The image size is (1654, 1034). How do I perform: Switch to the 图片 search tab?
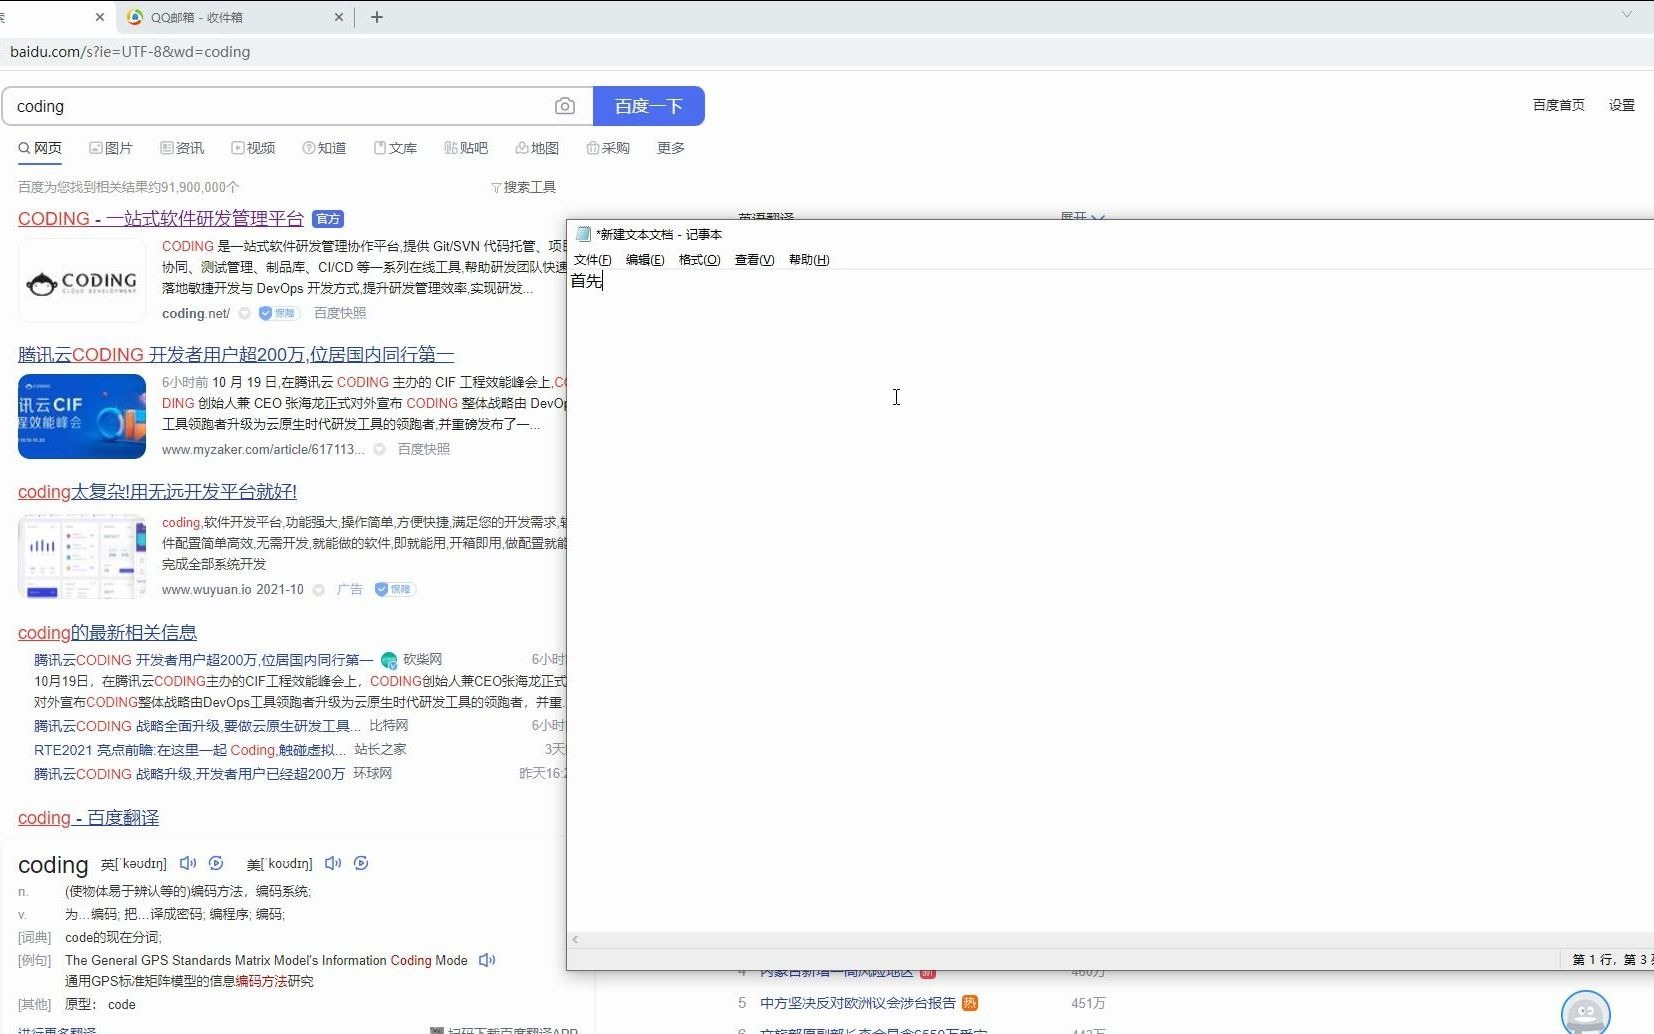pyautogui.click(x=111, y=148)
